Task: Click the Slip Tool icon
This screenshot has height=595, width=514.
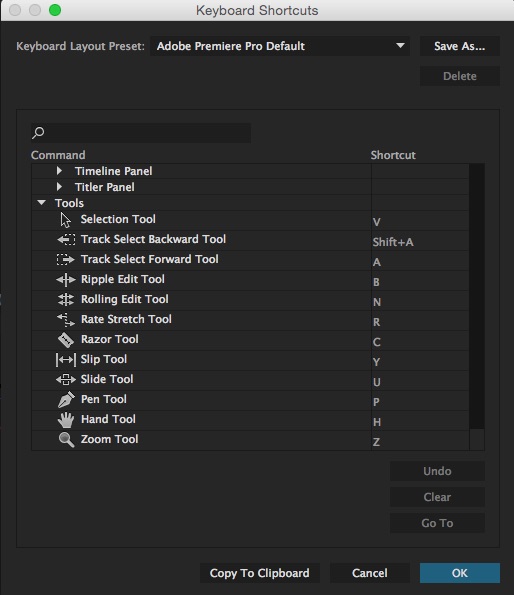Action: point(66,359)
